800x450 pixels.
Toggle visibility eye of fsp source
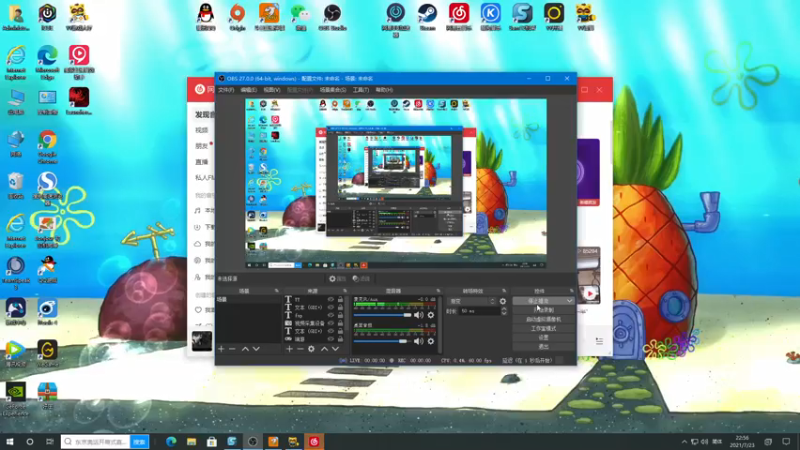click(331, 315)
